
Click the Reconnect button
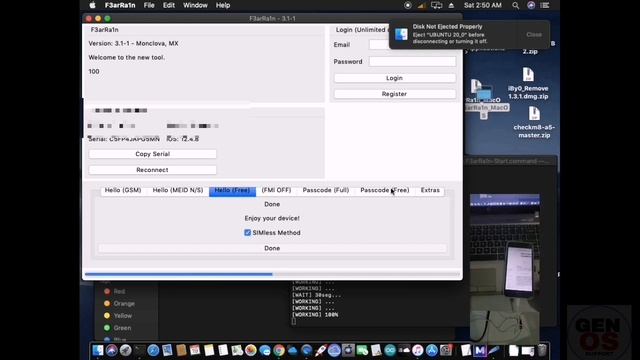tap(153, 170)
